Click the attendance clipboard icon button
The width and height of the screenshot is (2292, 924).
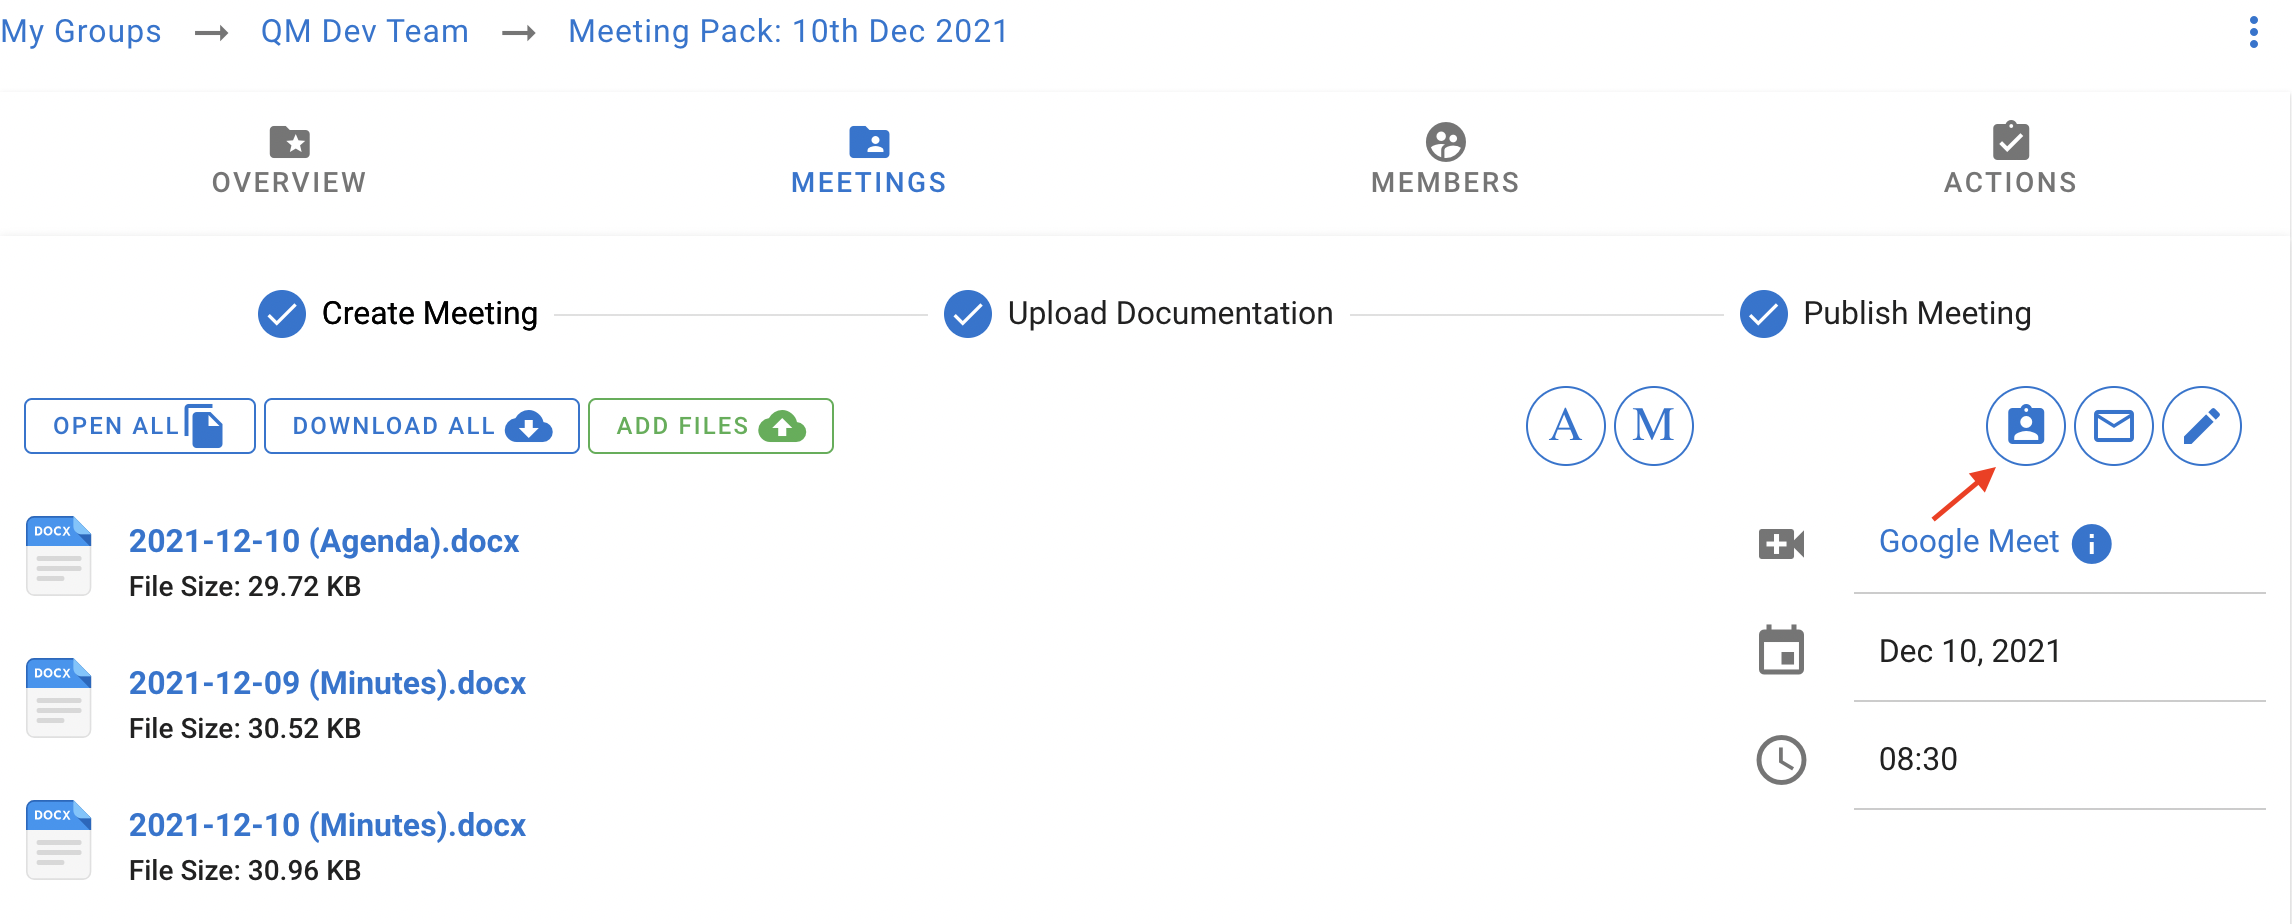click(2025, 426)
